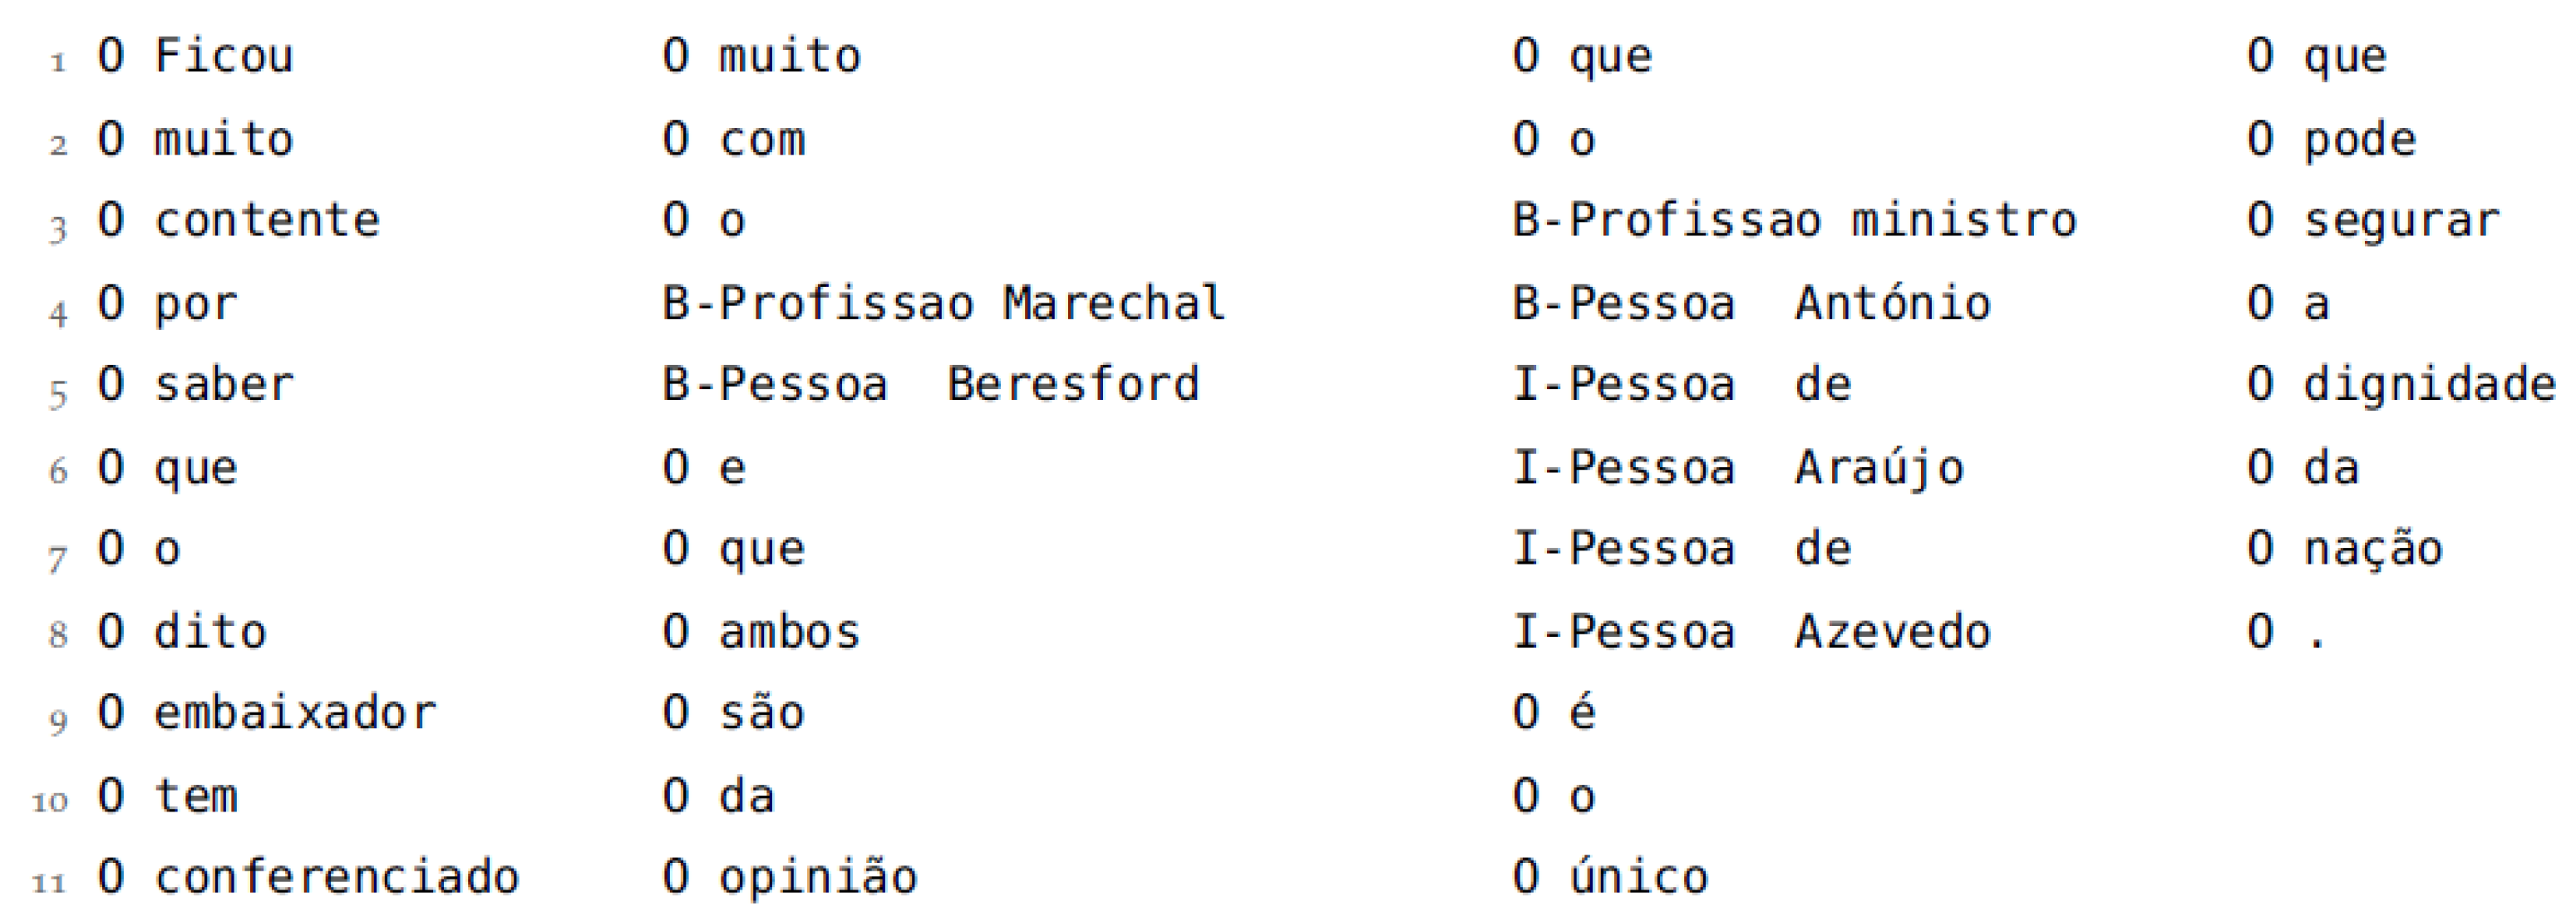Screen dimensions: 2576x922
Task: Click the B-Profissao tag beside Marechal
Action: point(818,303)
